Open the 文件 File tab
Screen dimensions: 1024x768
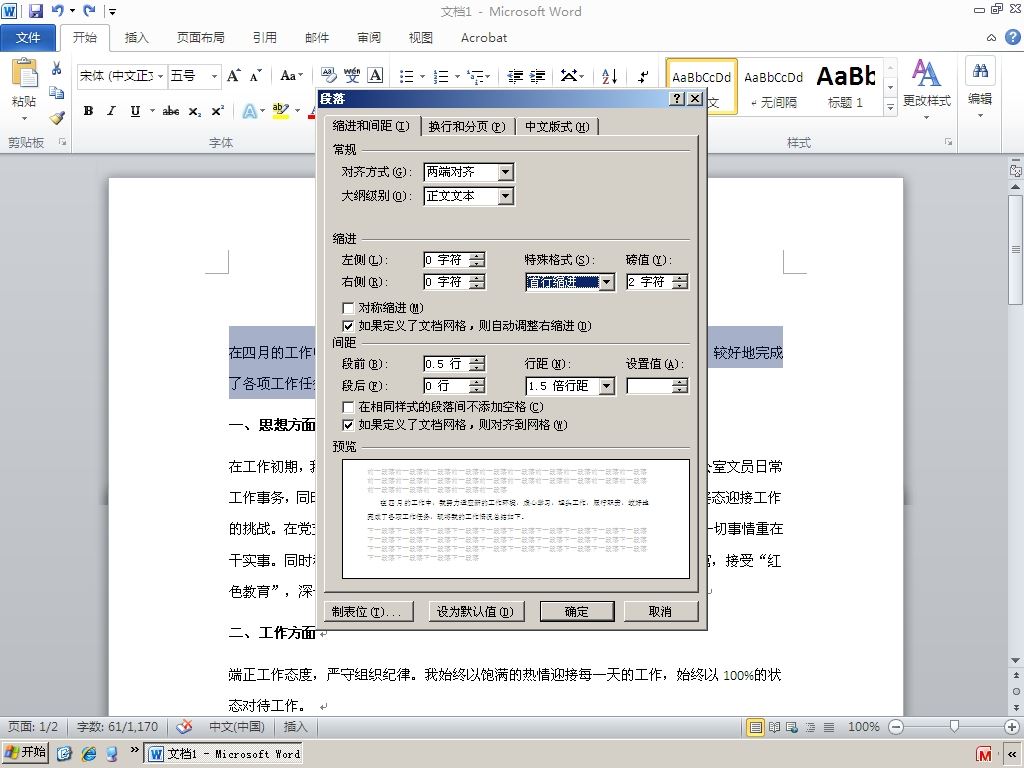pyautogui.click(x=28, y=38)
